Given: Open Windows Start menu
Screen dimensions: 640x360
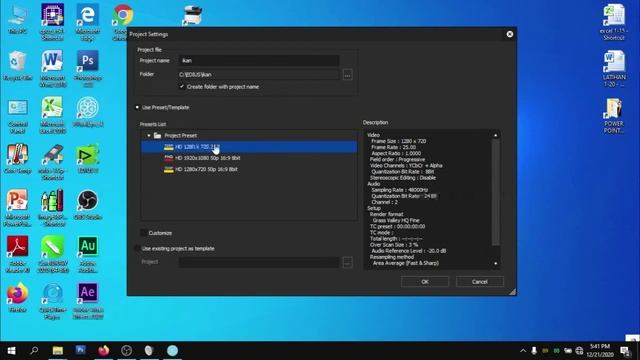Looking at the screenshot, I should pos(11,351).
